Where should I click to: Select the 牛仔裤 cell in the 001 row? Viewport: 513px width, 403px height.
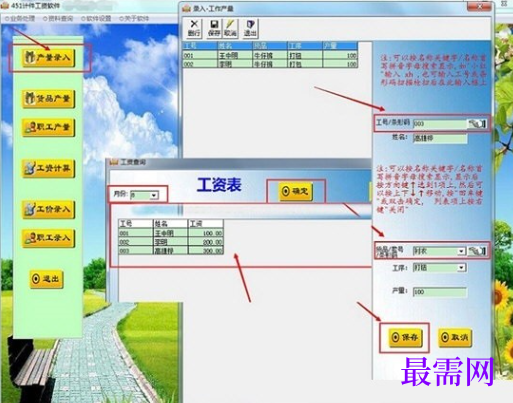[270, 56]
